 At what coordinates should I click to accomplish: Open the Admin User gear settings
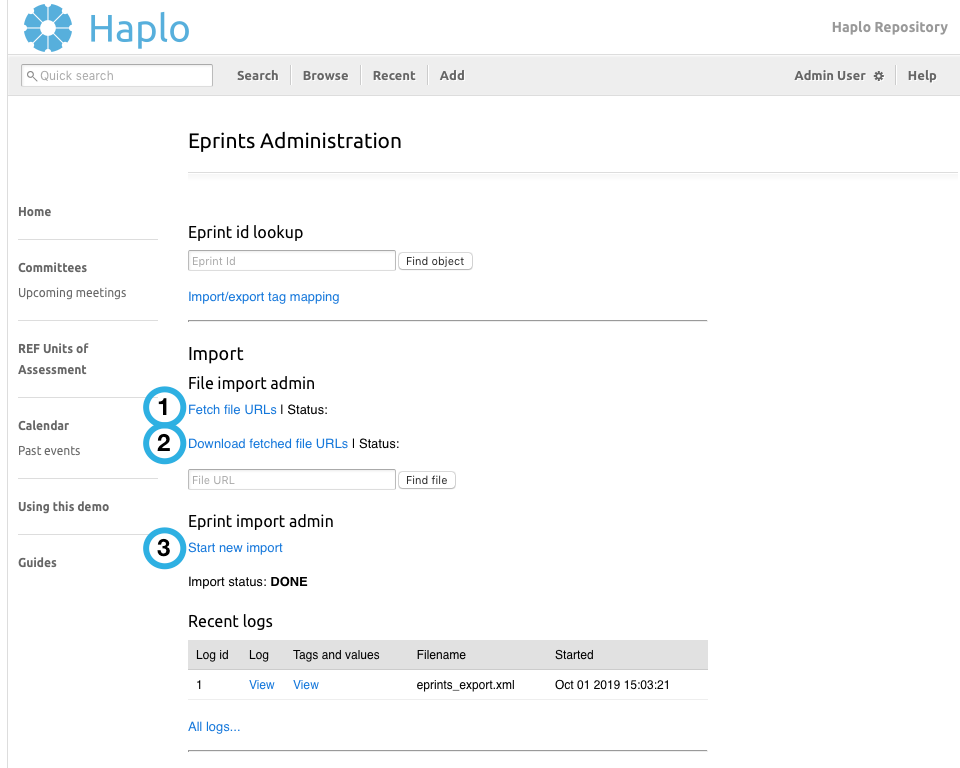(878, 75)
